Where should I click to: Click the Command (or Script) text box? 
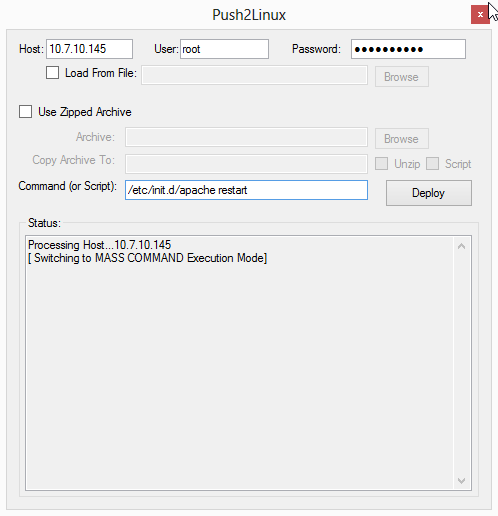[x=246, y=190]
